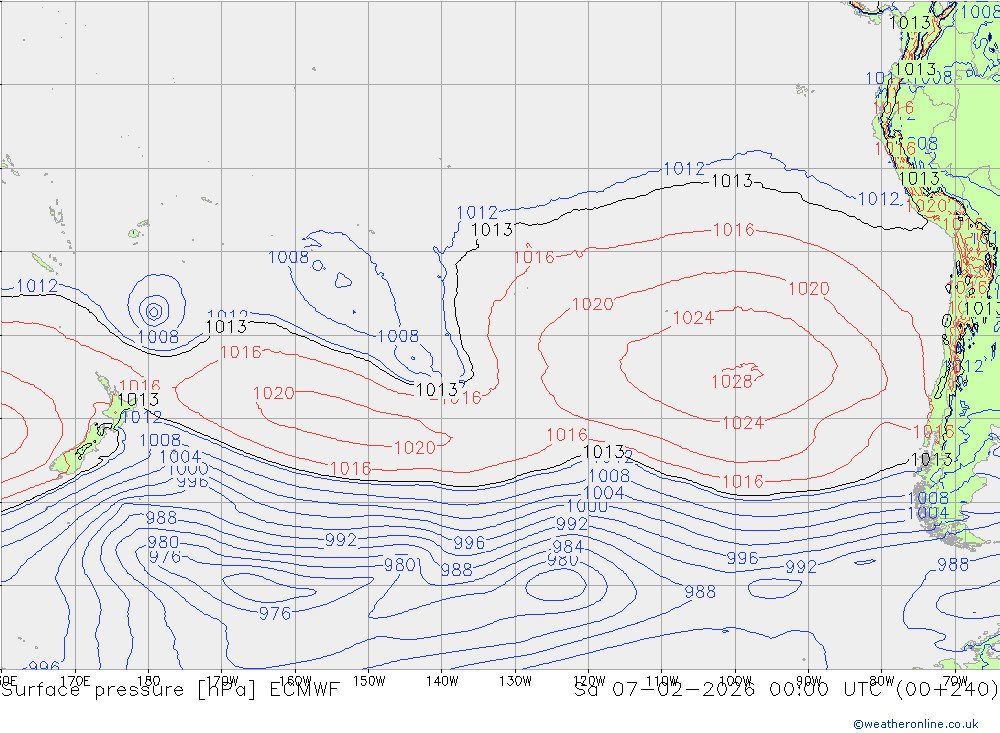Click the 170E longitude axis label
1000x733 pixels.
pyautogui.click(x=75, y=681)
